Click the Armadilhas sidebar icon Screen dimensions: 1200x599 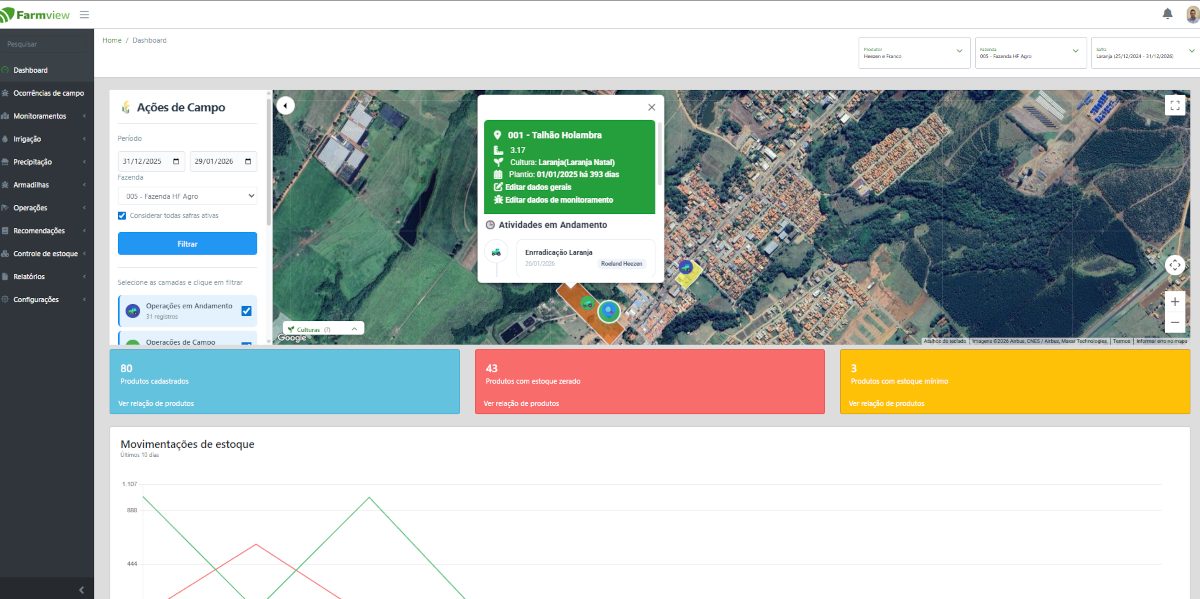pyautogui.click(x=6, y=185)
